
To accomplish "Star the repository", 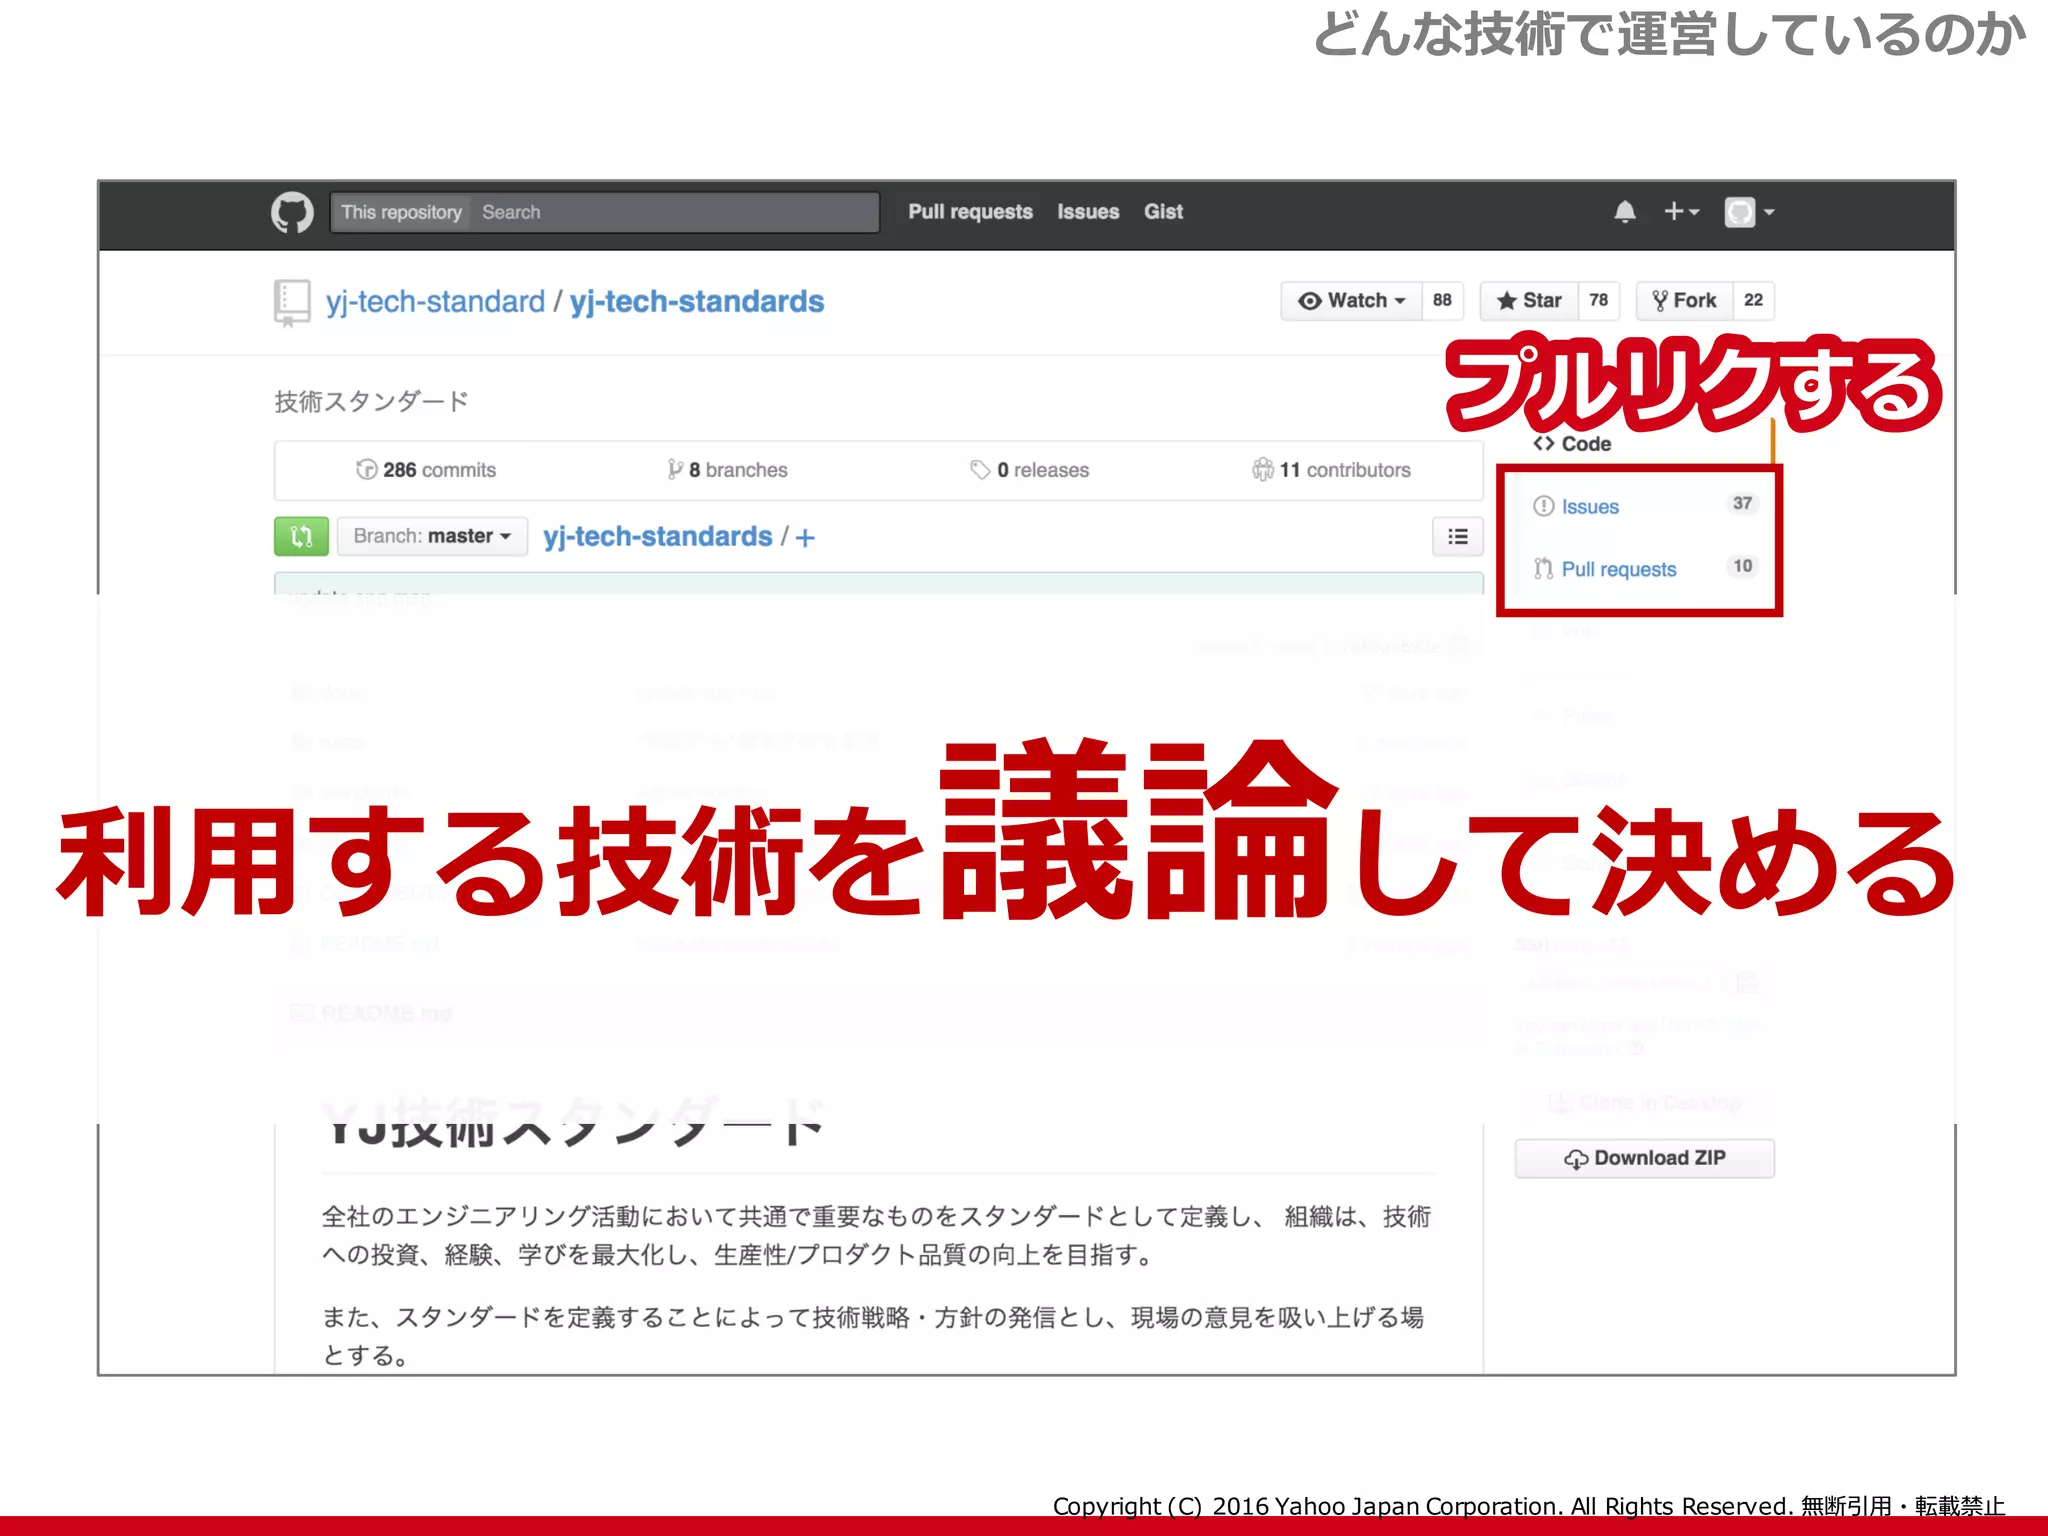I will pos(1529,301).
